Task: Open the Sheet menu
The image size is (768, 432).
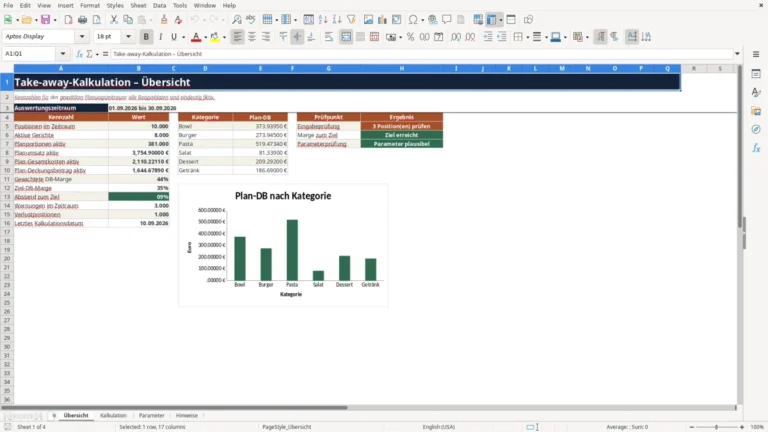Action: (x=138, y=5)
